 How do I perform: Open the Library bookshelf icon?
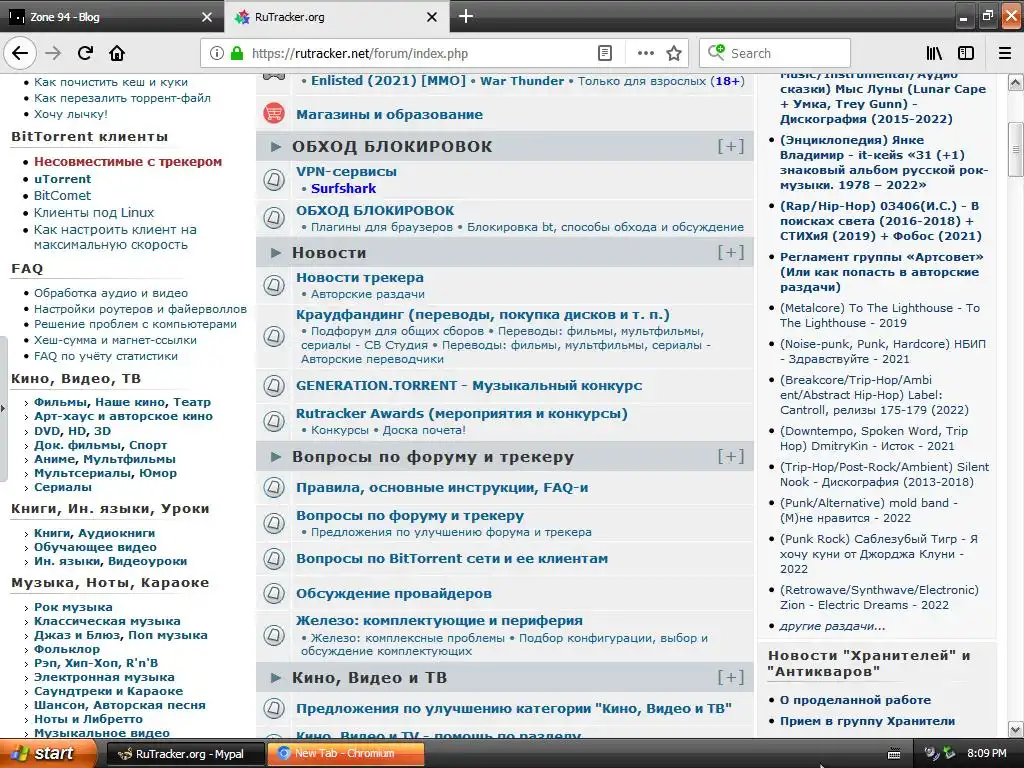(x=934, y=53)
